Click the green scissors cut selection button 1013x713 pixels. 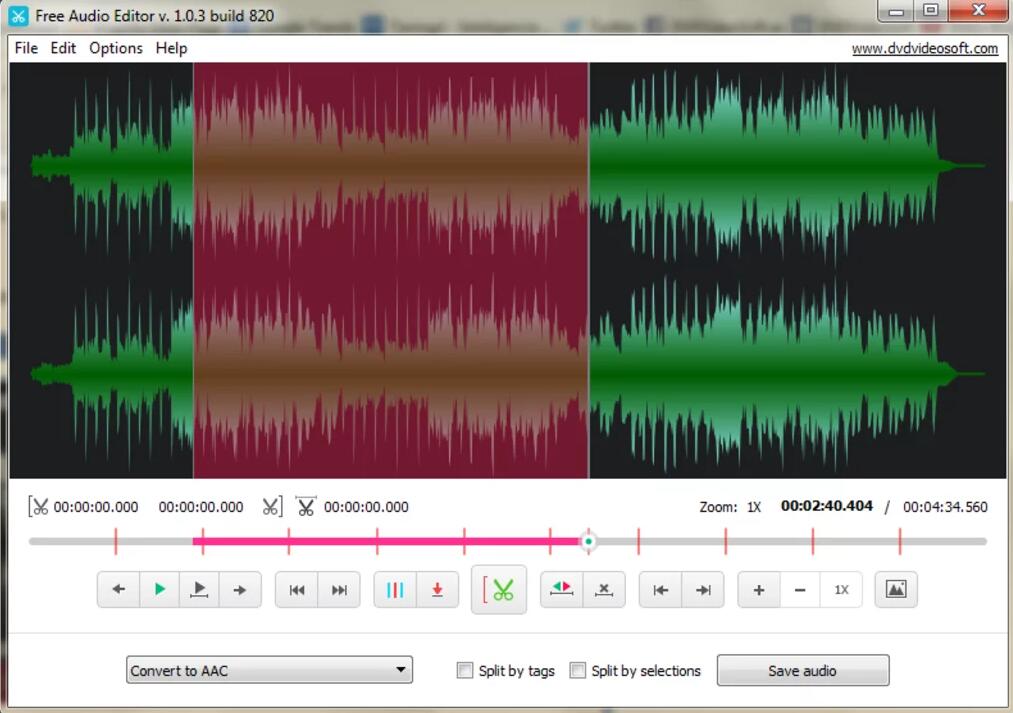coord(499,590)
